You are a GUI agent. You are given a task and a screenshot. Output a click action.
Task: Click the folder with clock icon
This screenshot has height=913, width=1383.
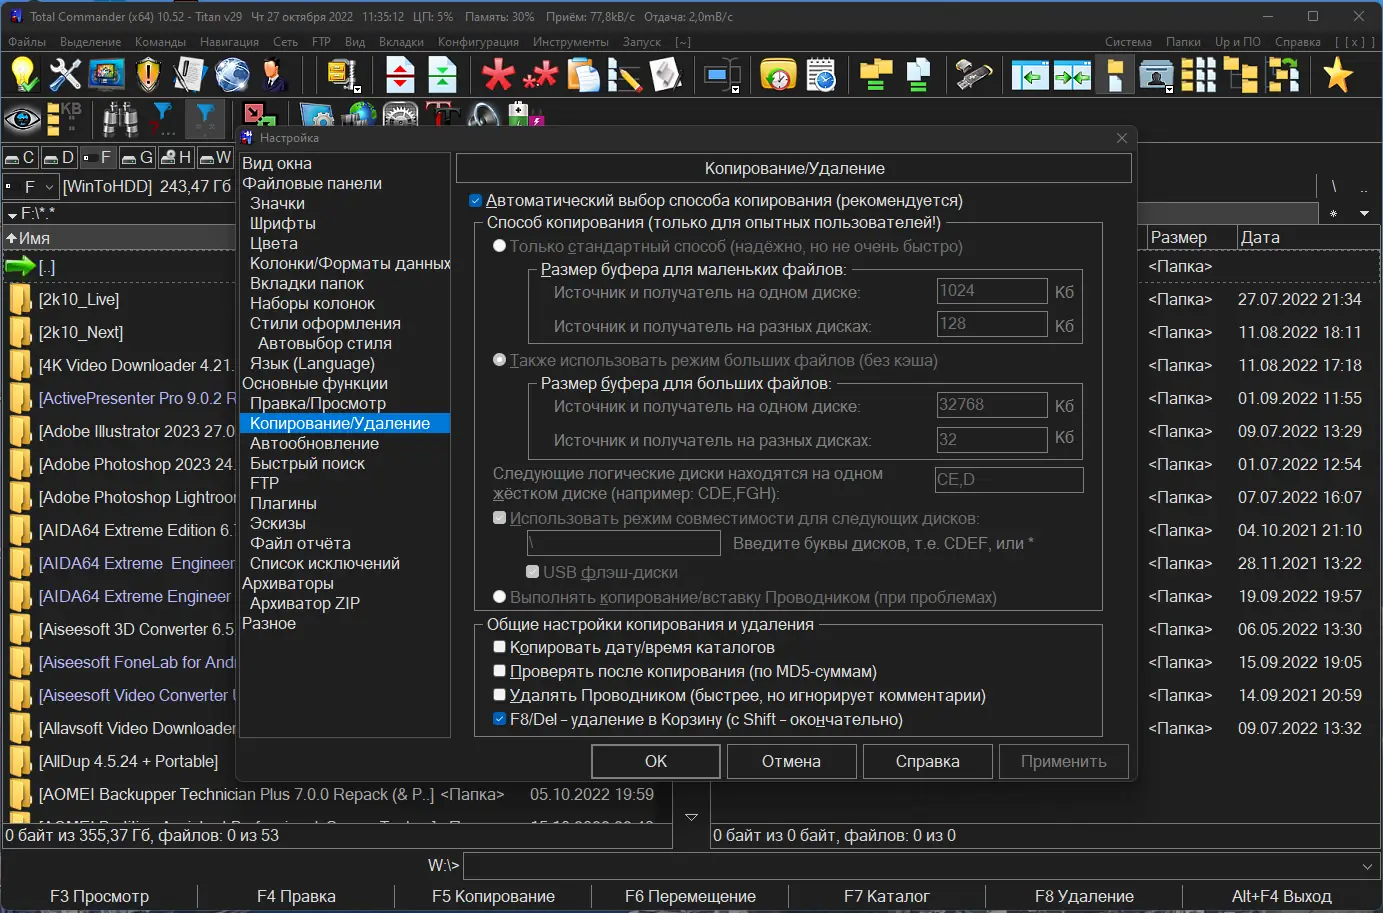click(x=778, y=75)
